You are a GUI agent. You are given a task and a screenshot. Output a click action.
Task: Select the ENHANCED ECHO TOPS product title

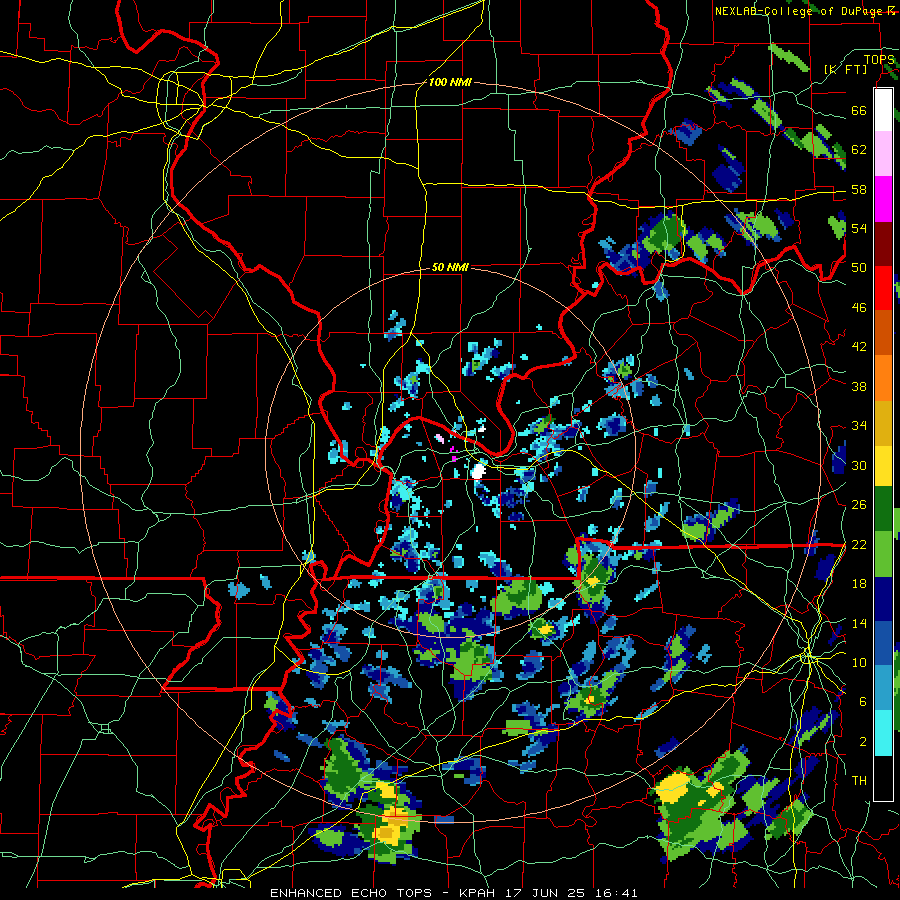coord(354,893)
